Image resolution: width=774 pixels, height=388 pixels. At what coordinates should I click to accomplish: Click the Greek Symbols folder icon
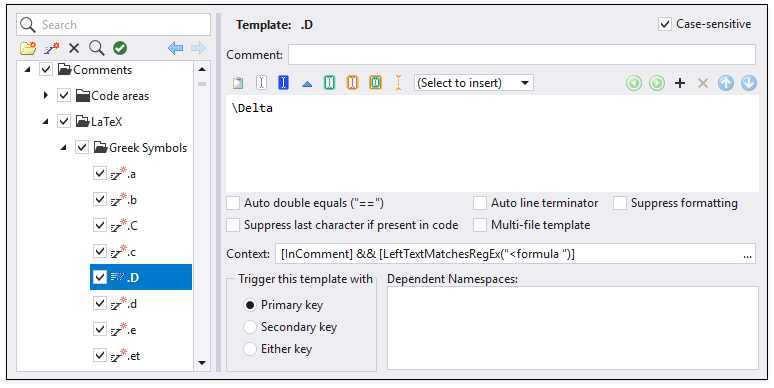[101, 147]
